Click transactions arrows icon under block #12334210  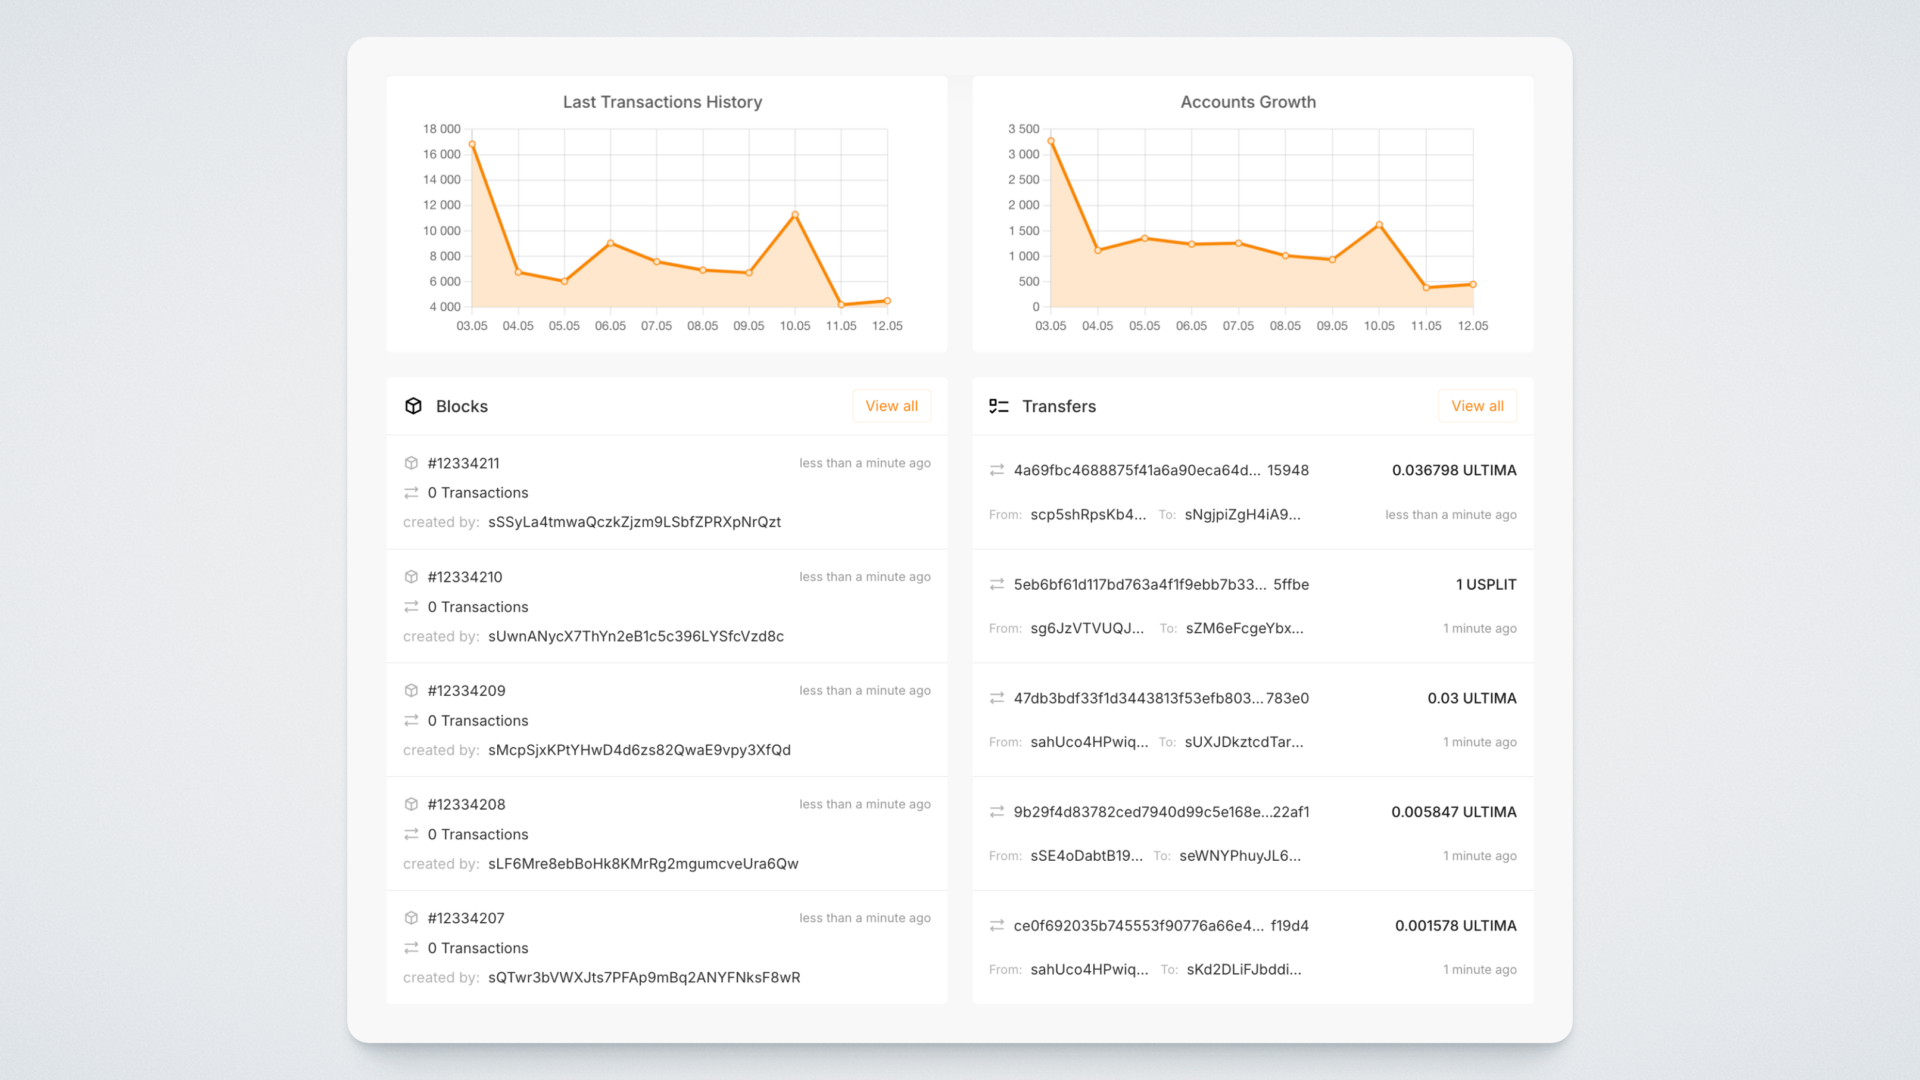click(411, 607)
